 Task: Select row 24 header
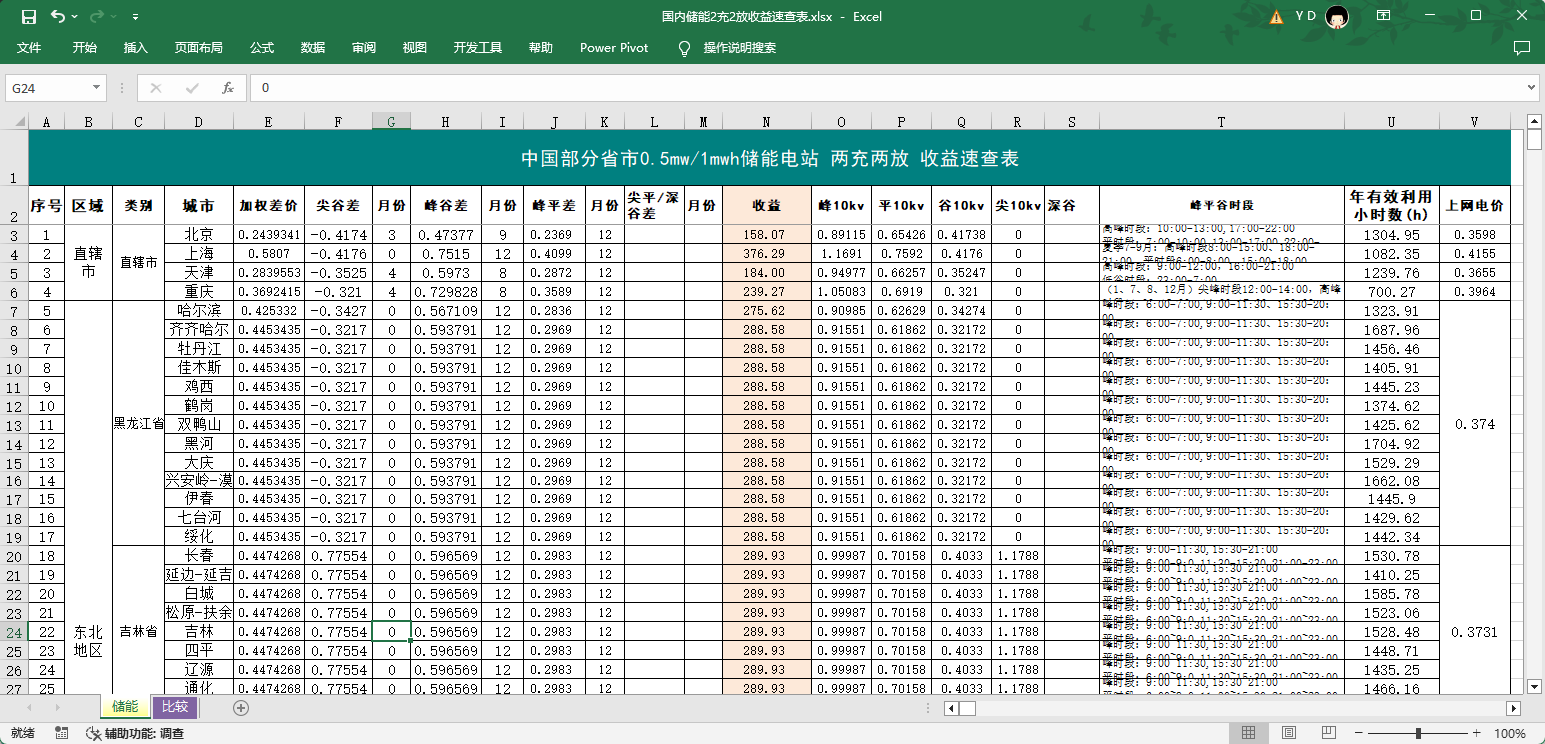click(14, 632)
